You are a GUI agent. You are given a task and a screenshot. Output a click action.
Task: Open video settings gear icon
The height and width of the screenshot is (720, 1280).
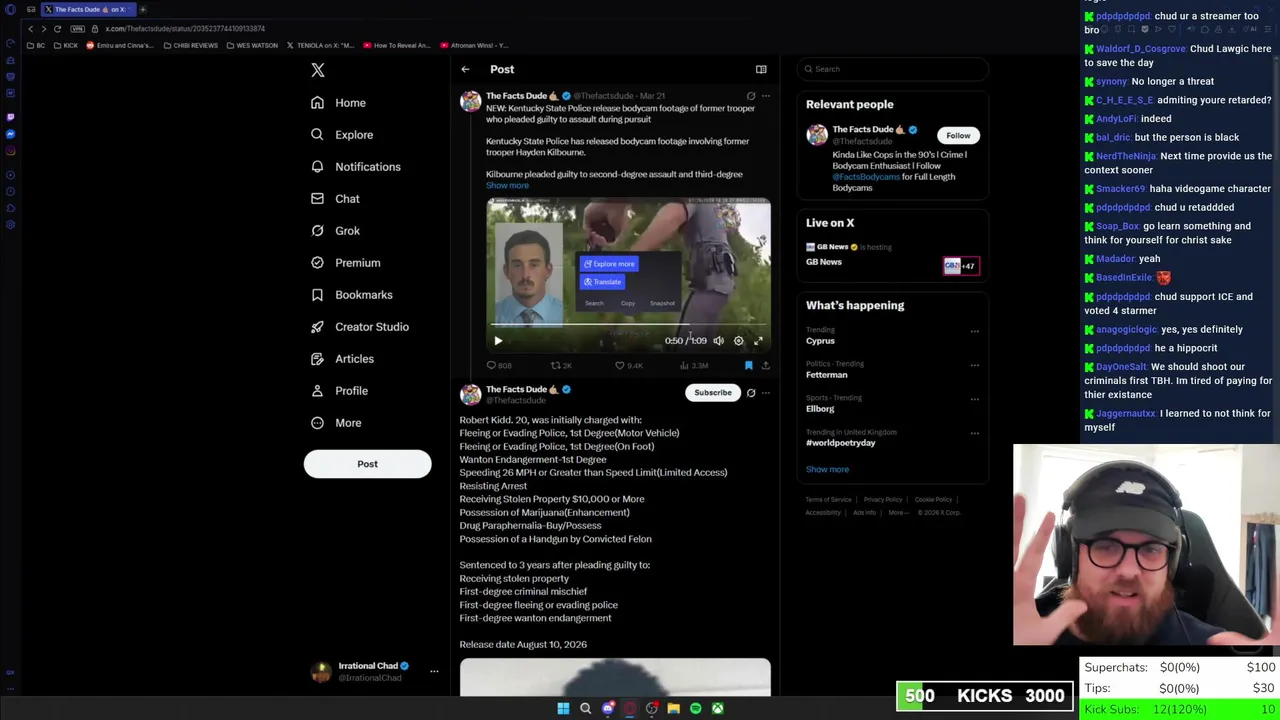tap(739, 341)
